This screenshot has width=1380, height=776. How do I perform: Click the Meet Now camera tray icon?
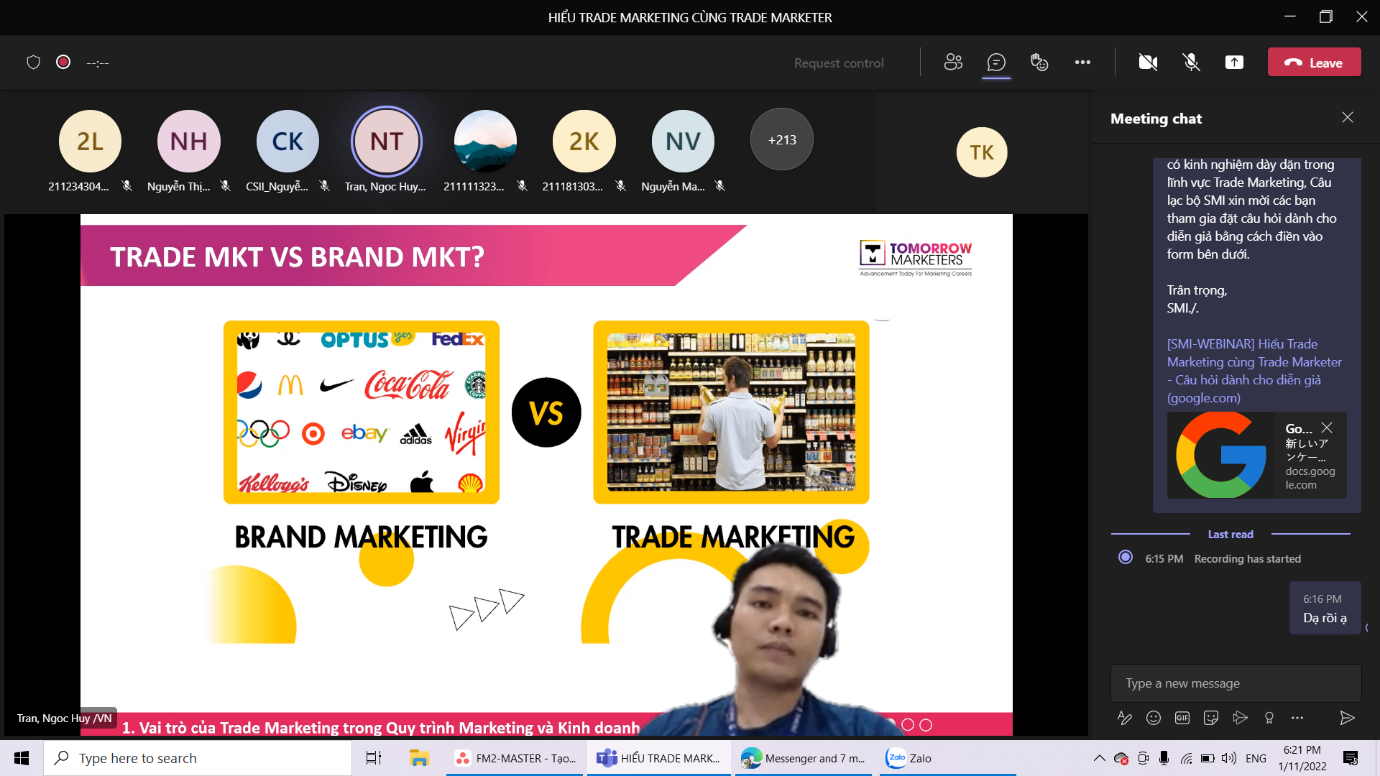click(x=1143, y=758)
